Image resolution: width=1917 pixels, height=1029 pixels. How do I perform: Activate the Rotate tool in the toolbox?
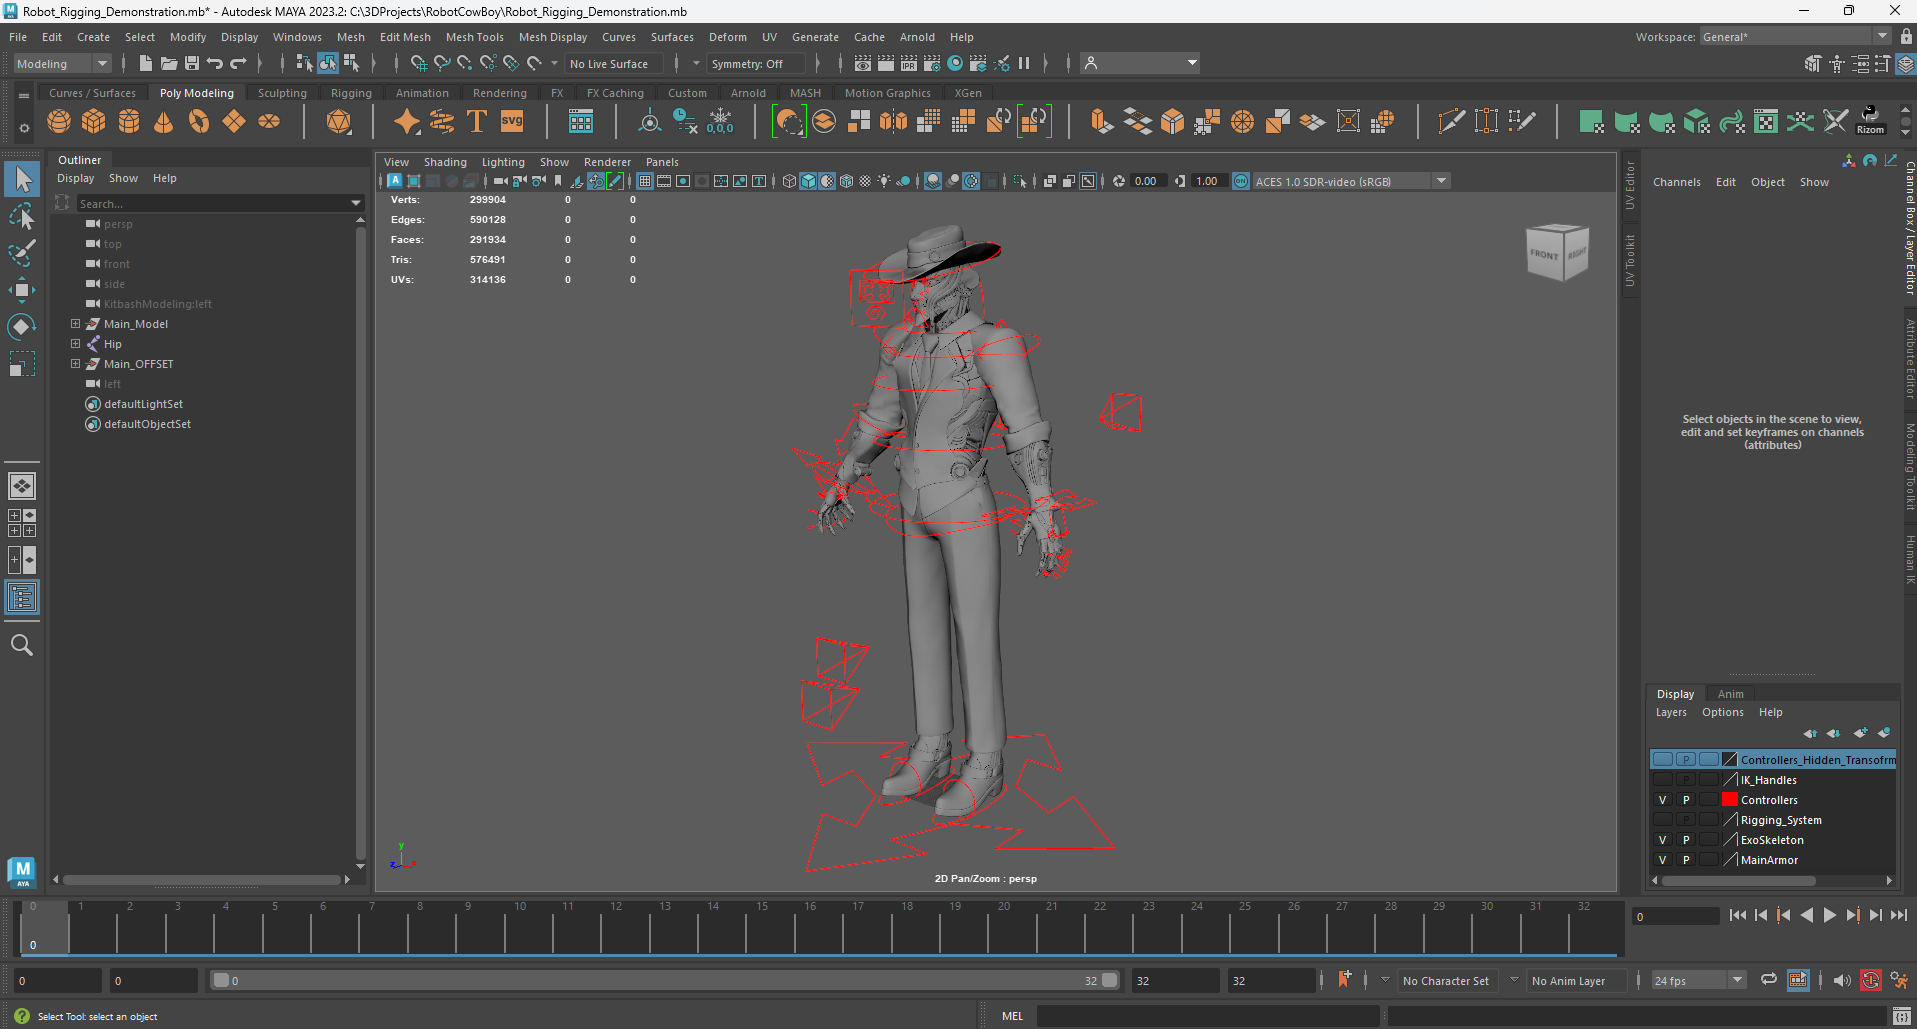21,327
